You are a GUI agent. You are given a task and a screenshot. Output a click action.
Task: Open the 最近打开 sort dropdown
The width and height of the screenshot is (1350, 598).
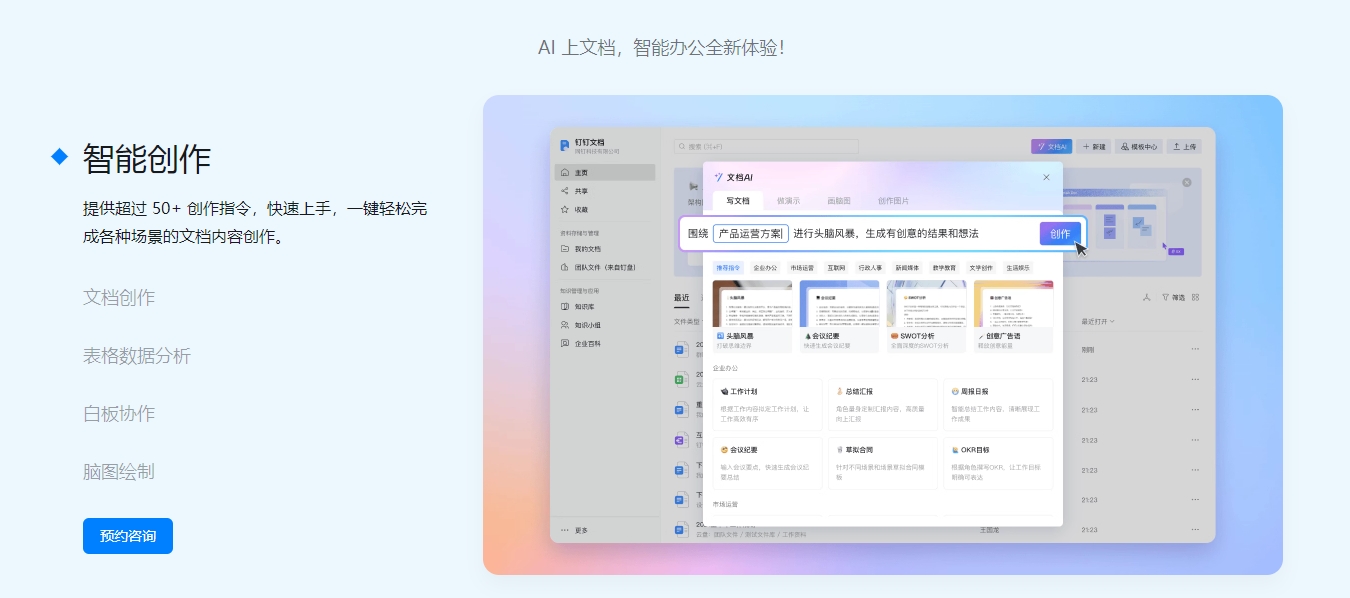(x=1098, y=322)
